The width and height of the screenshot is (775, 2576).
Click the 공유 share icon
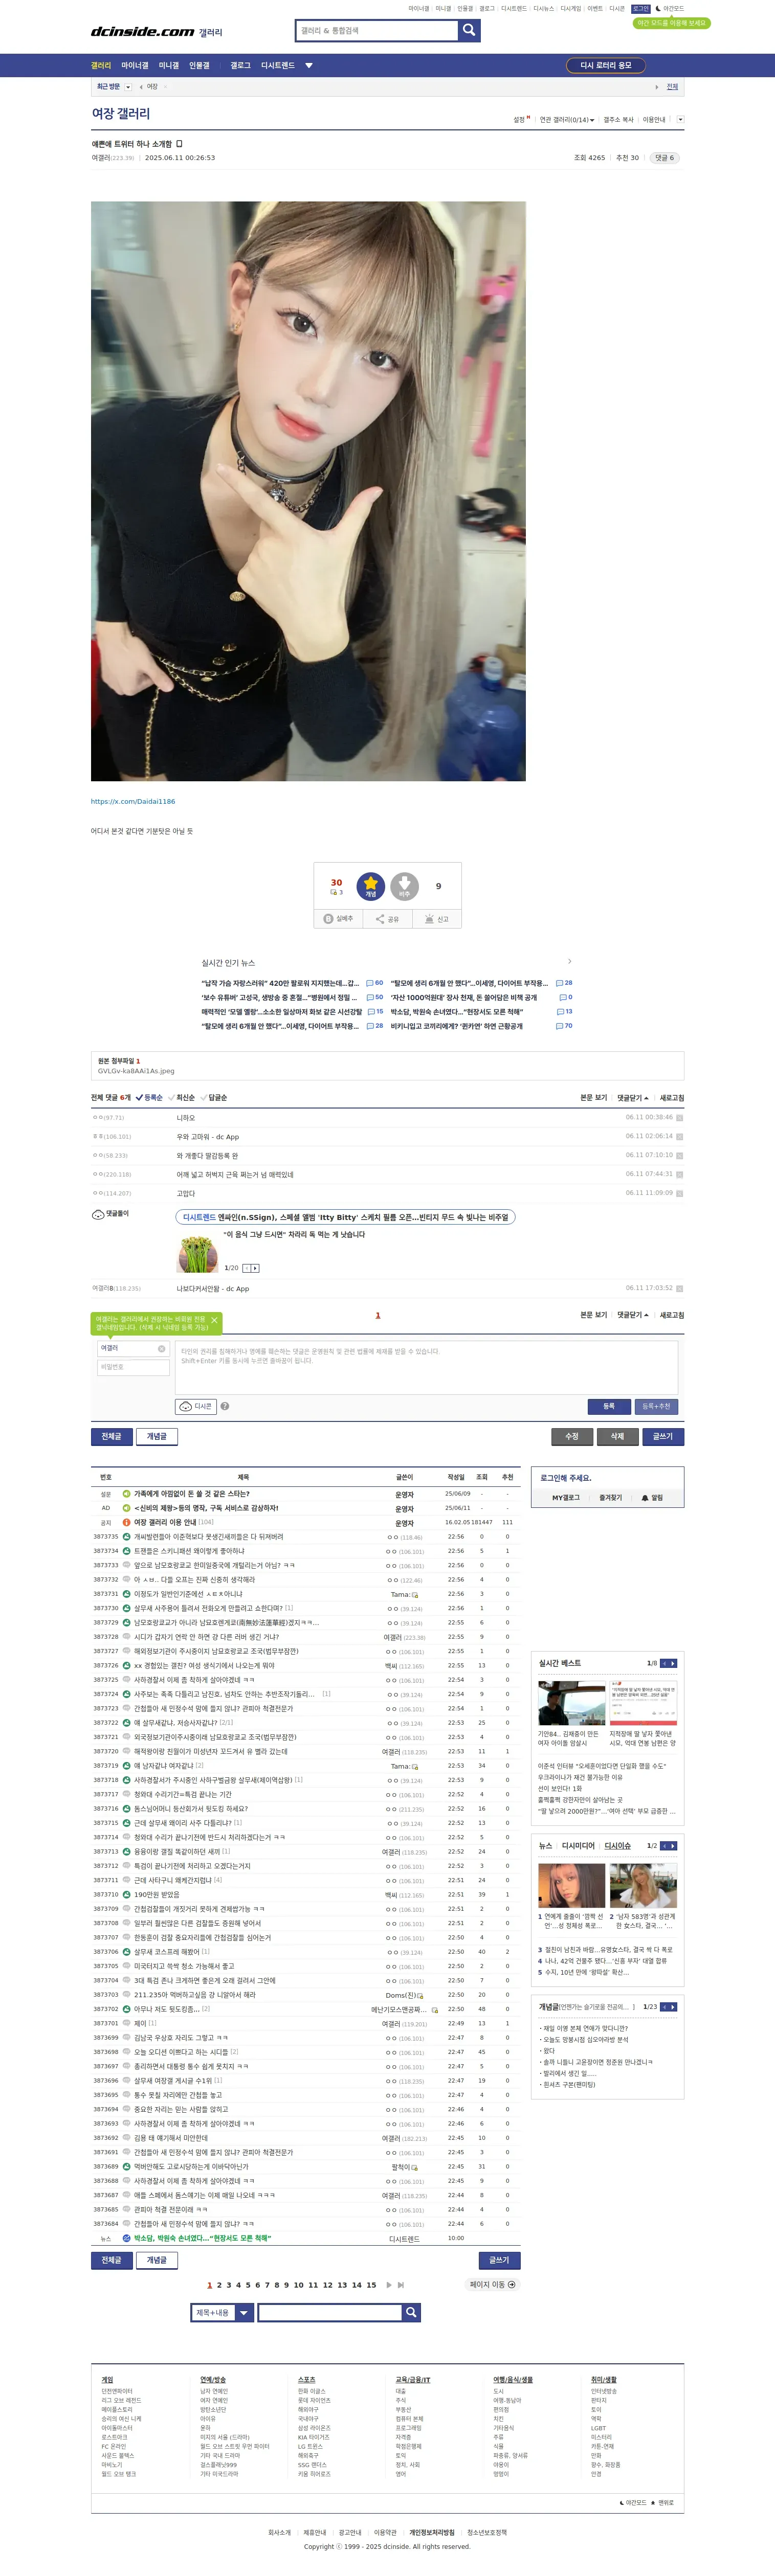pos(387,918)
